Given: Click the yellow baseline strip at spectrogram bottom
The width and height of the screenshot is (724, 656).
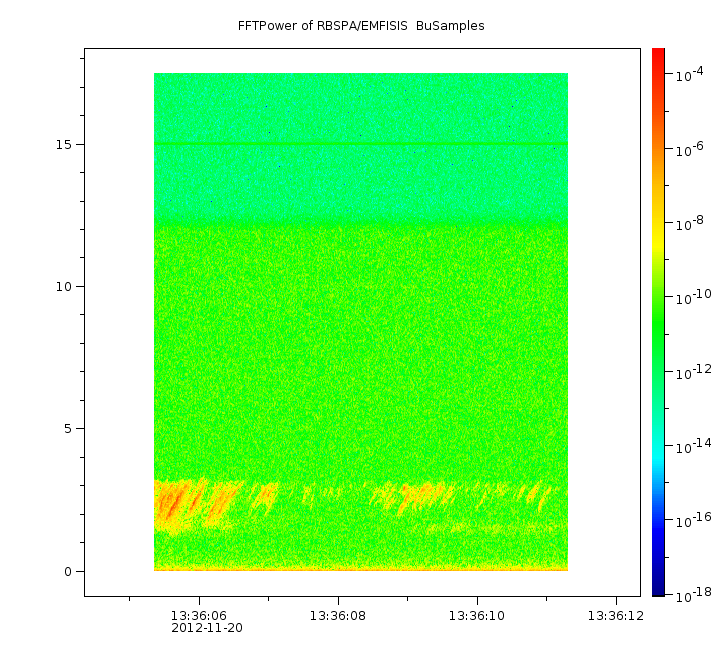Looking at the screenshot, I should [360, 567].
